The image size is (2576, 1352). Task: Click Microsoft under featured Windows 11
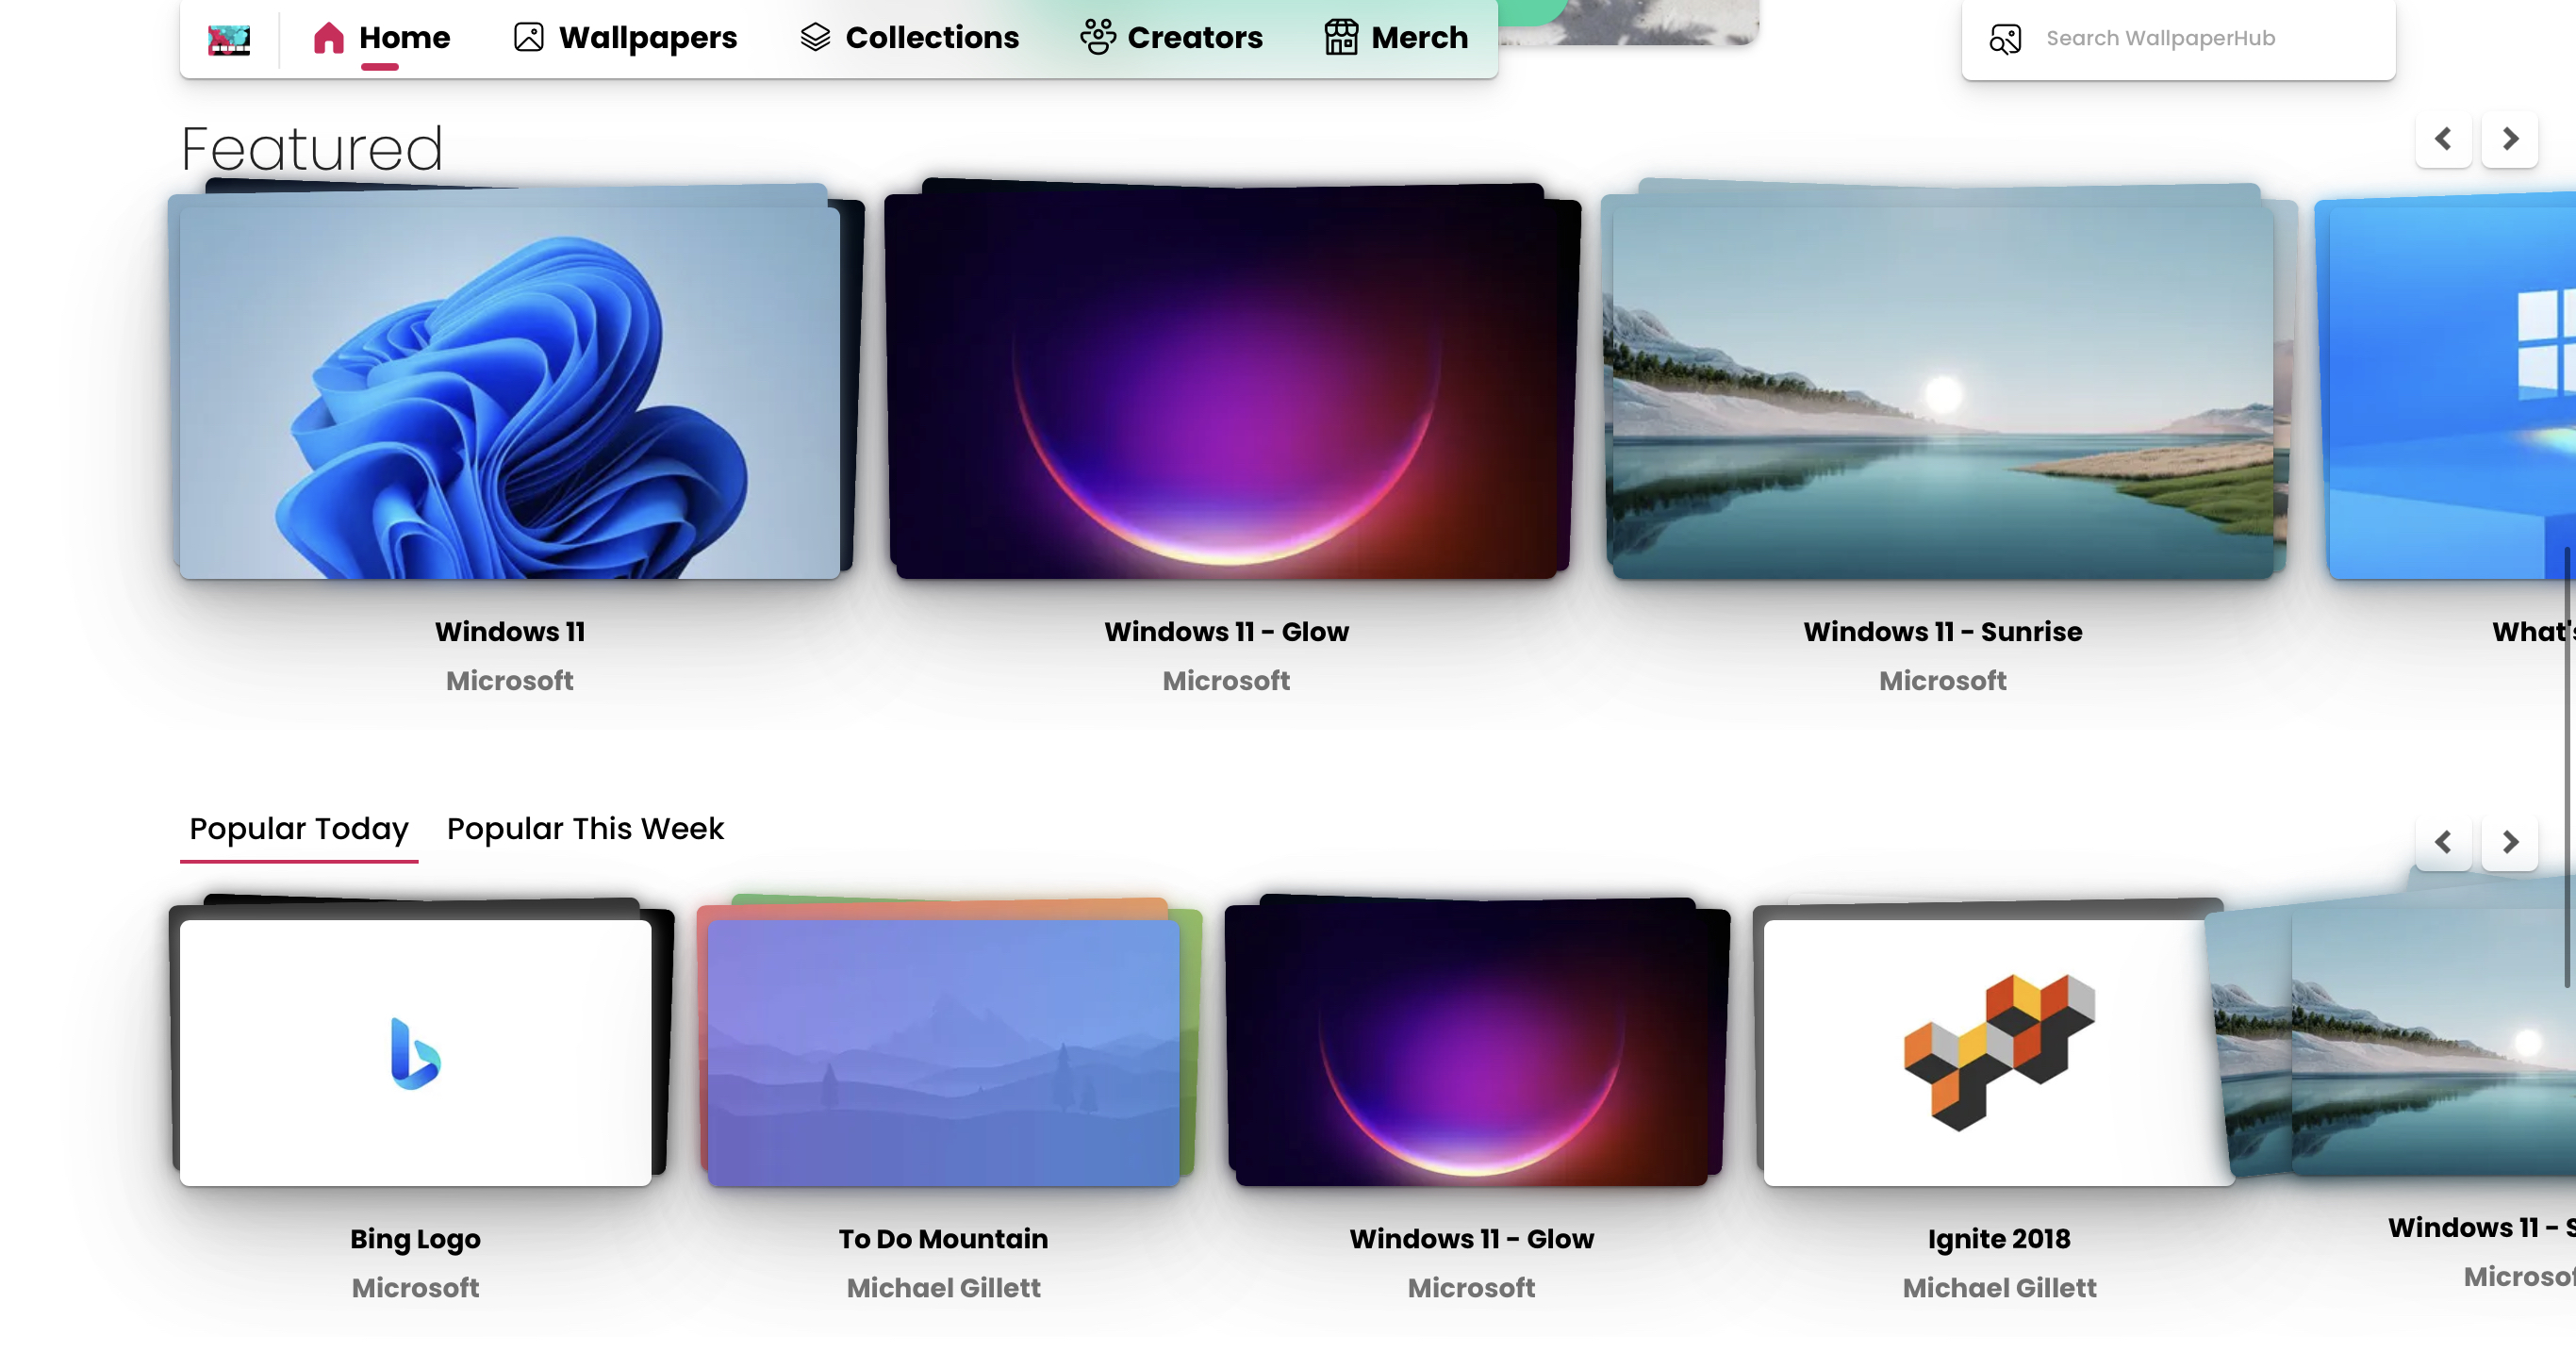(510, 681)
